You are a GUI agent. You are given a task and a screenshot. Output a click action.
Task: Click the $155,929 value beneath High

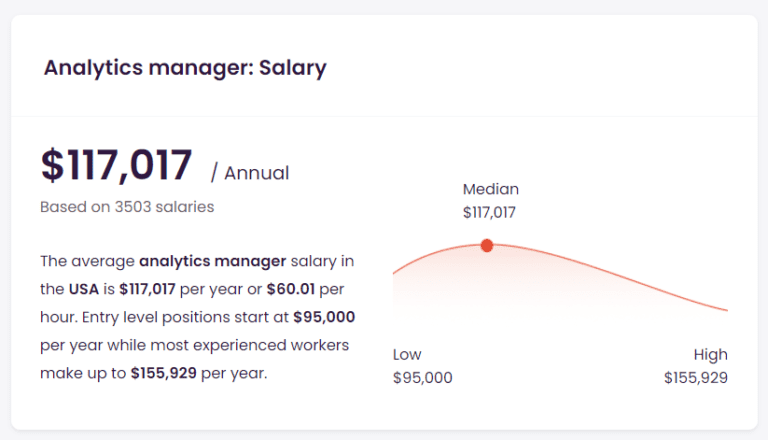696,377
